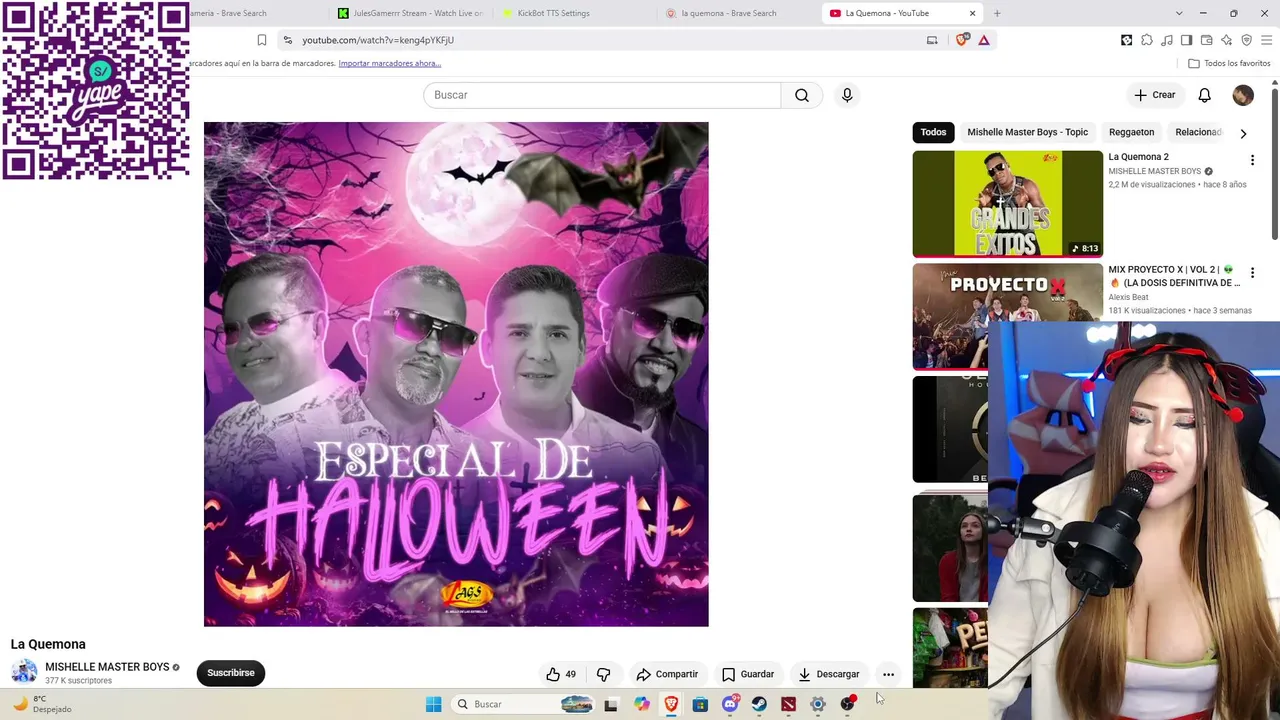
Task: Open La Quemona 2 video title
Action: 1138,157
